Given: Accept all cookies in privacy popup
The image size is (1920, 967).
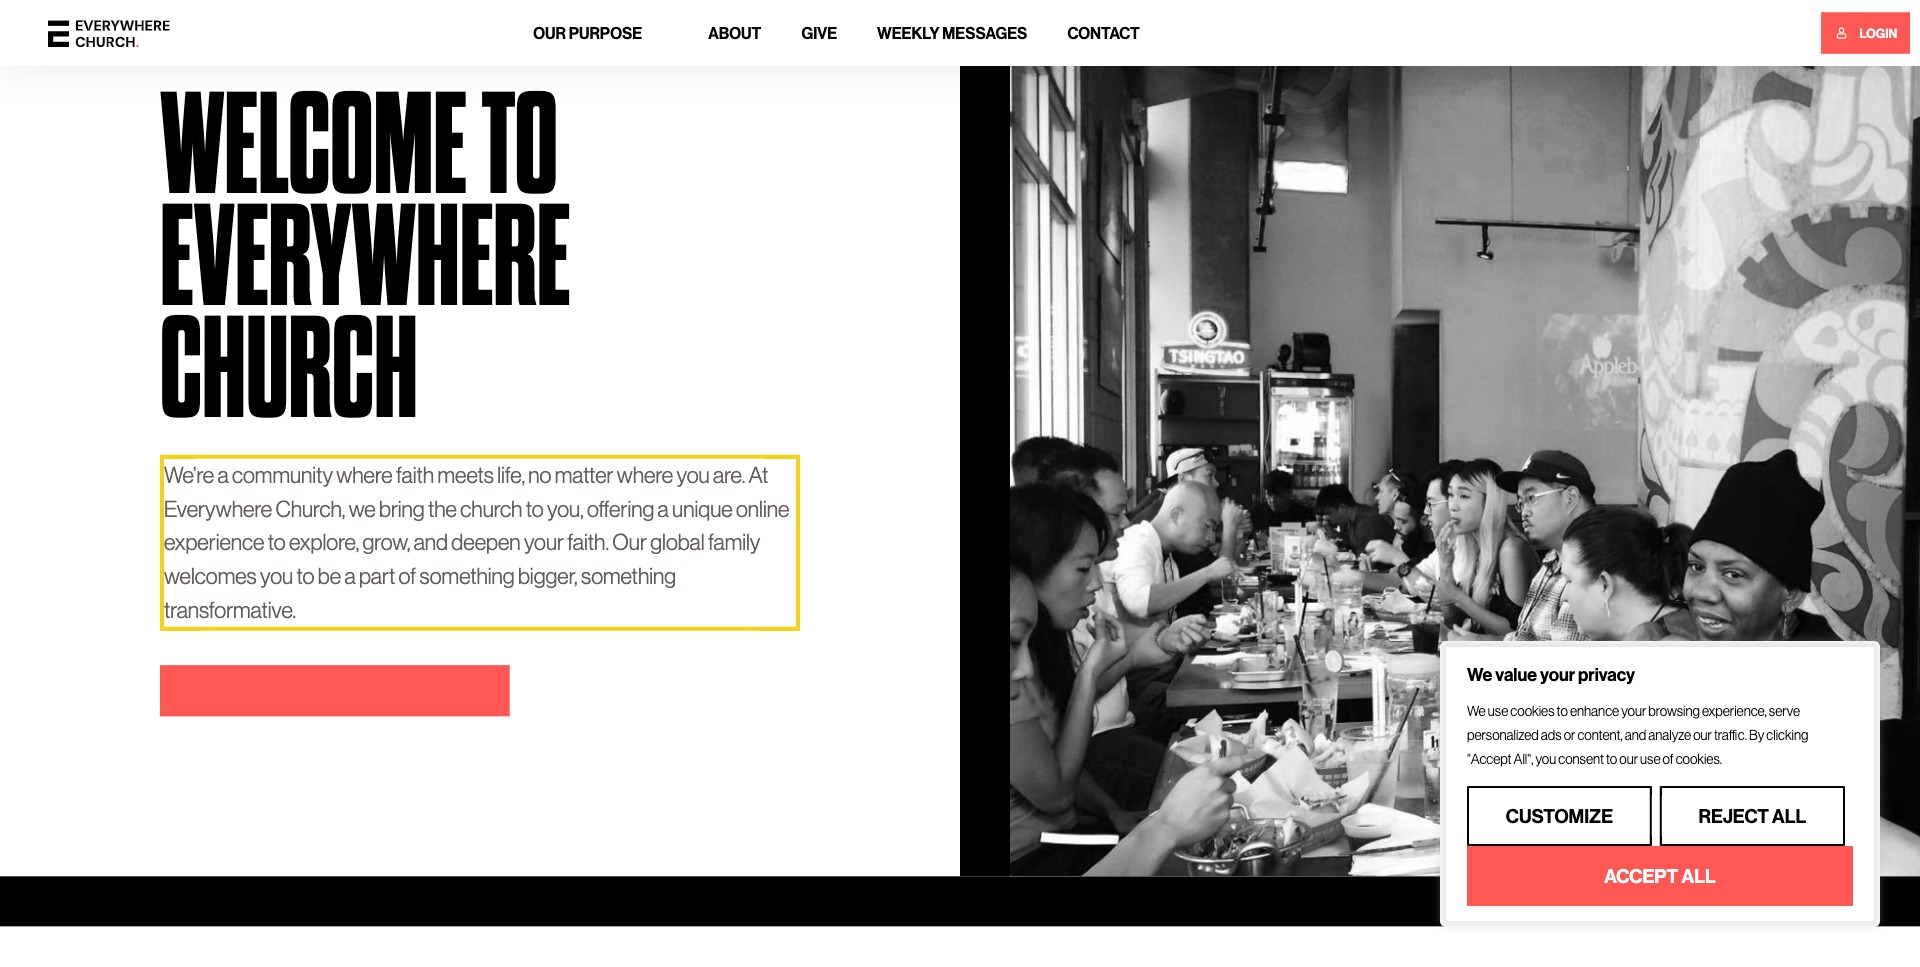Looking at the screenshot, I should 1659,876.
